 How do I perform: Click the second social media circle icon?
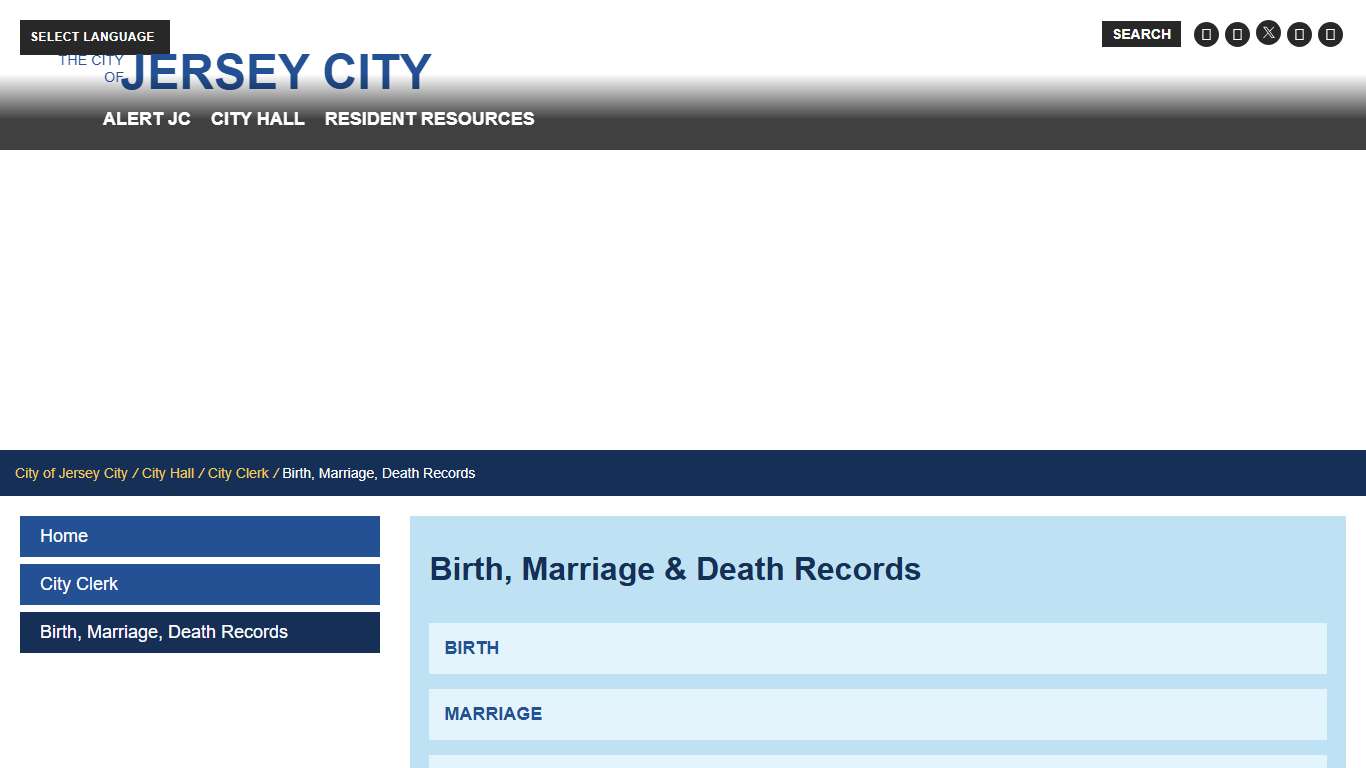(1237, 33)
